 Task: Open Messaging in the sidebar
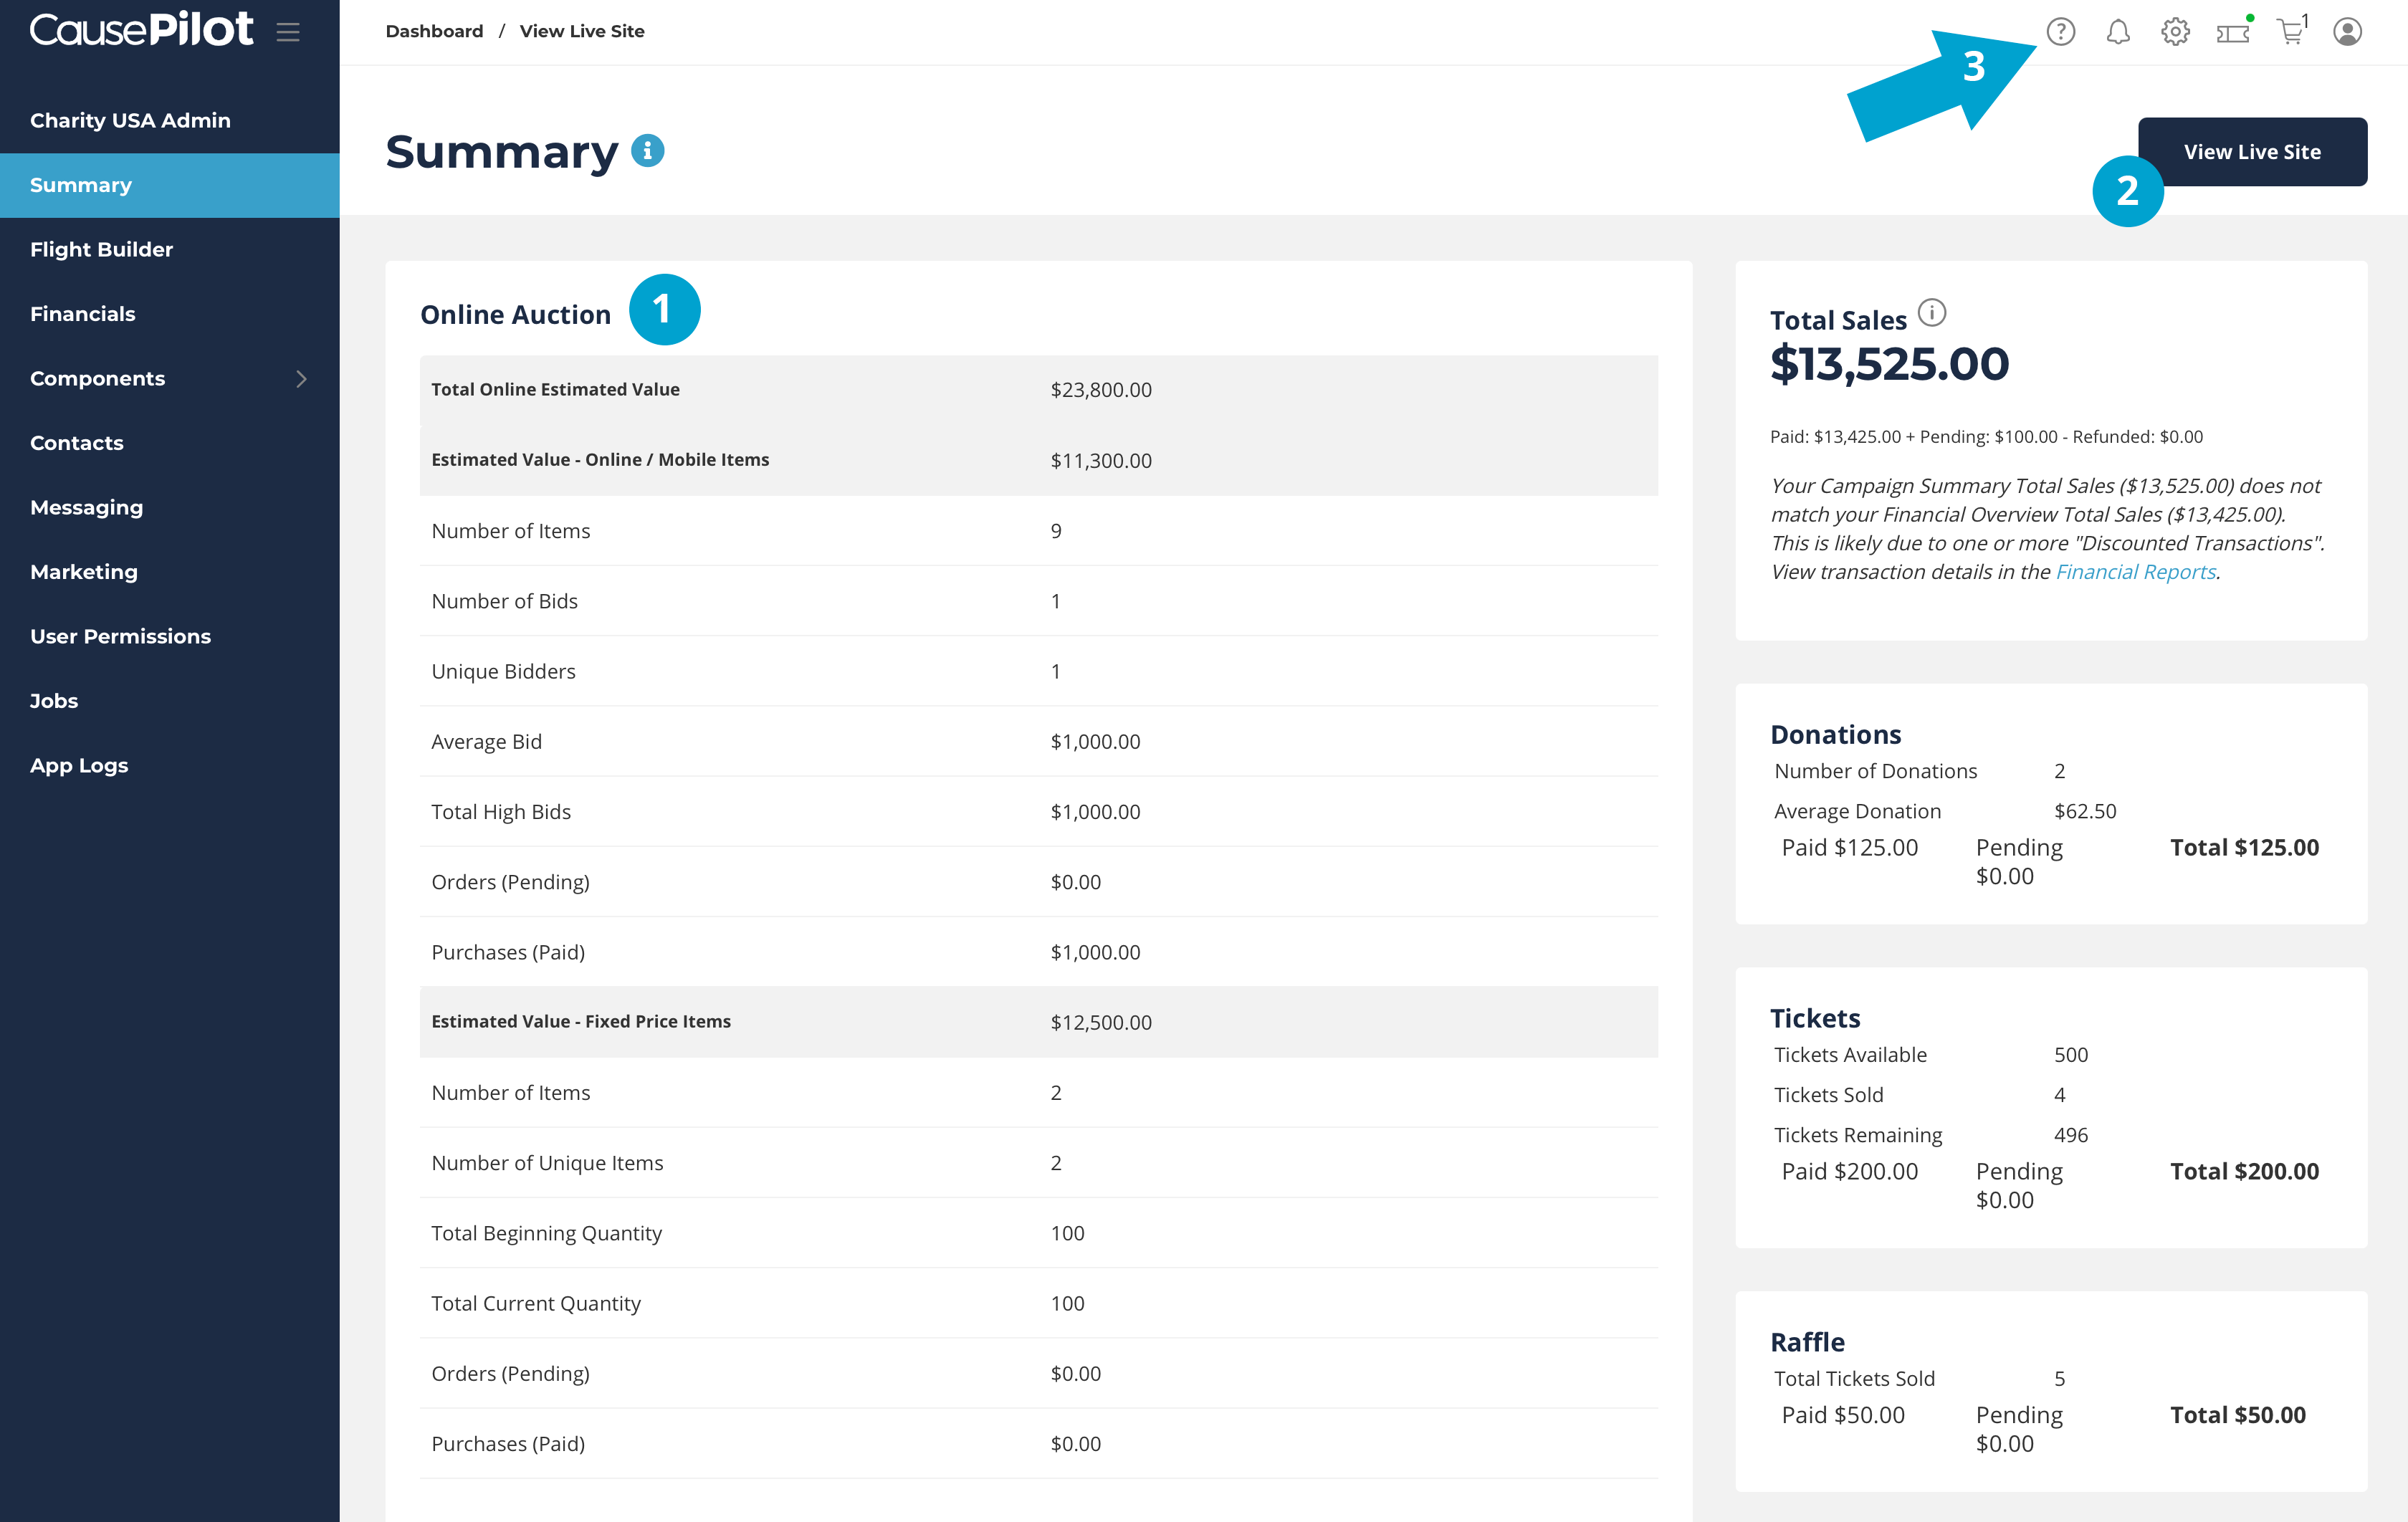coord(86,507)
